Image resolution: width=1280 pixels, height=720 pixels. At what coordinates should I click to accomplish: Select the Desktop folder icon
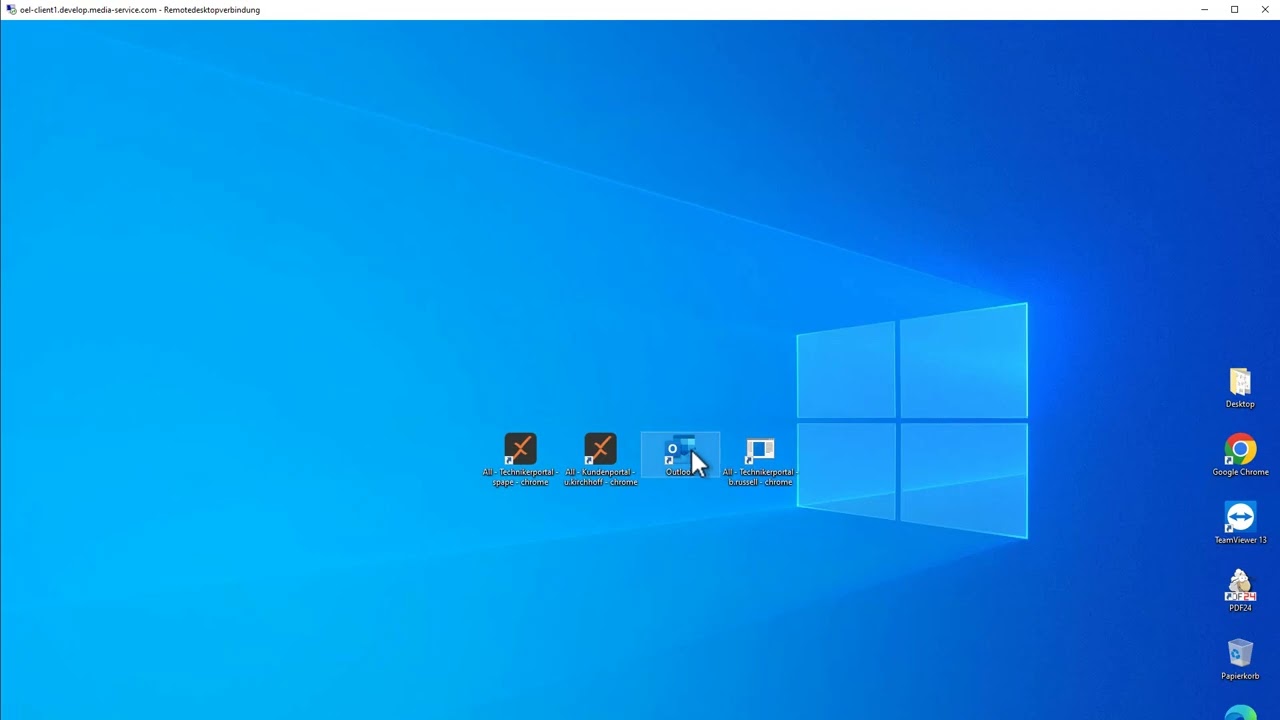[x=1240, y=388]
